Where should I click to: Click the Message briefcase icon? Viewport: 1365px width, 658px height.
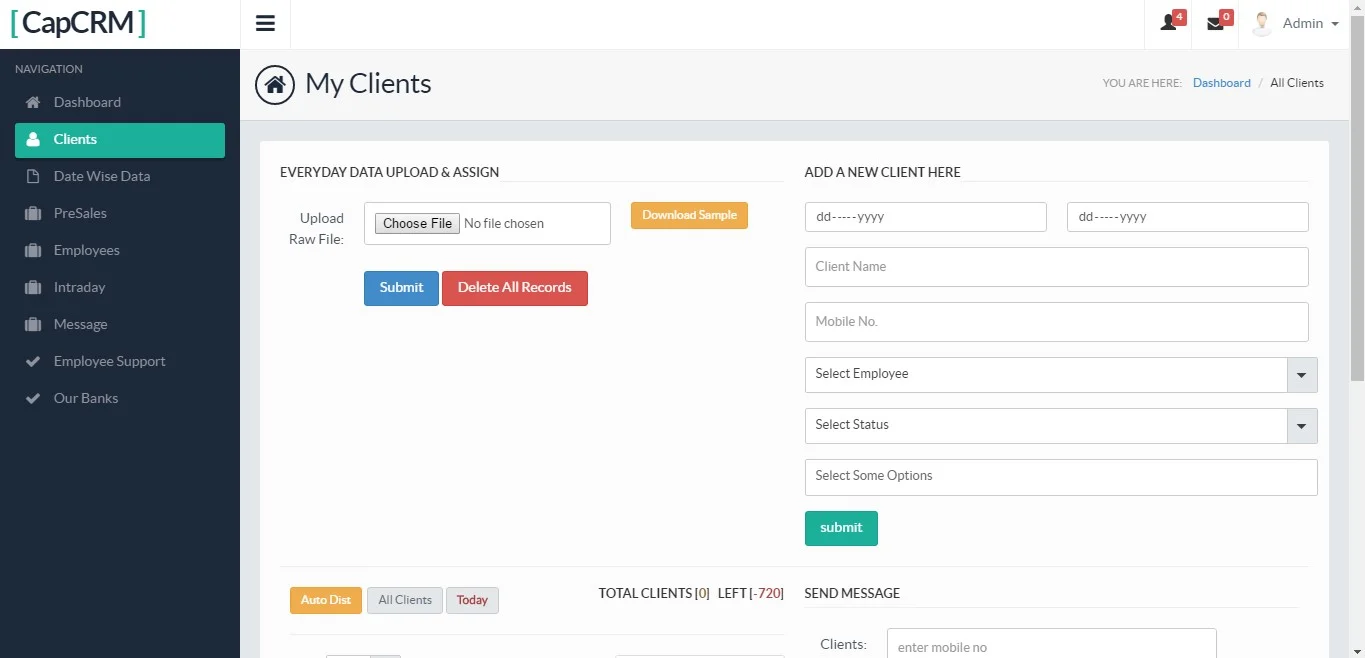tap(33, 324)
